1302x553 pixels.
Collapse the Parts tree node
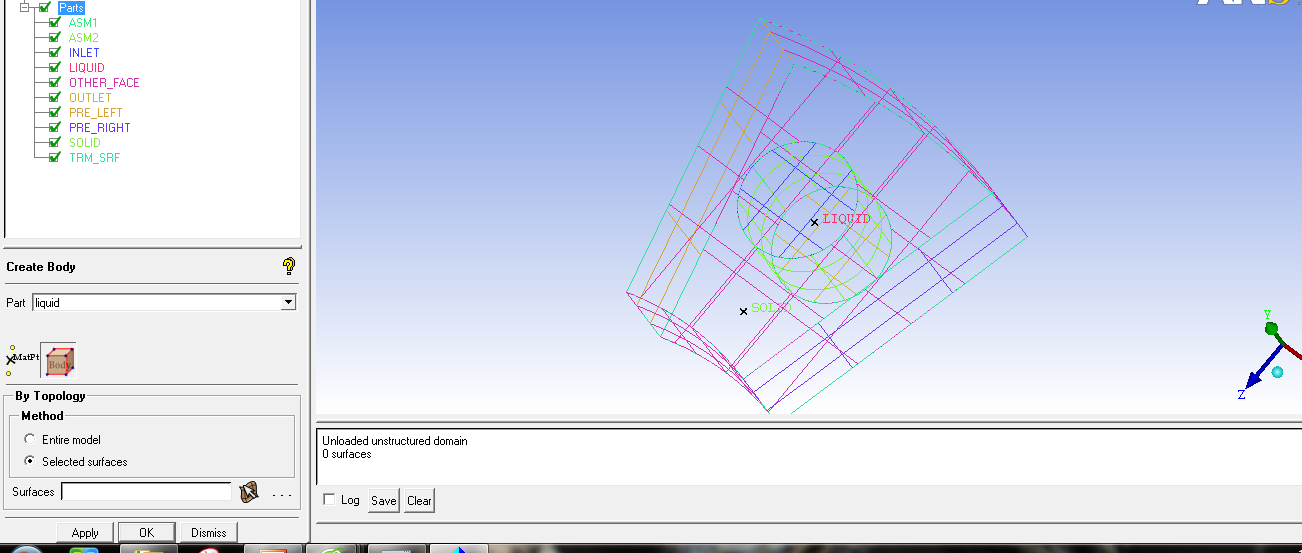tap(25, 8)
